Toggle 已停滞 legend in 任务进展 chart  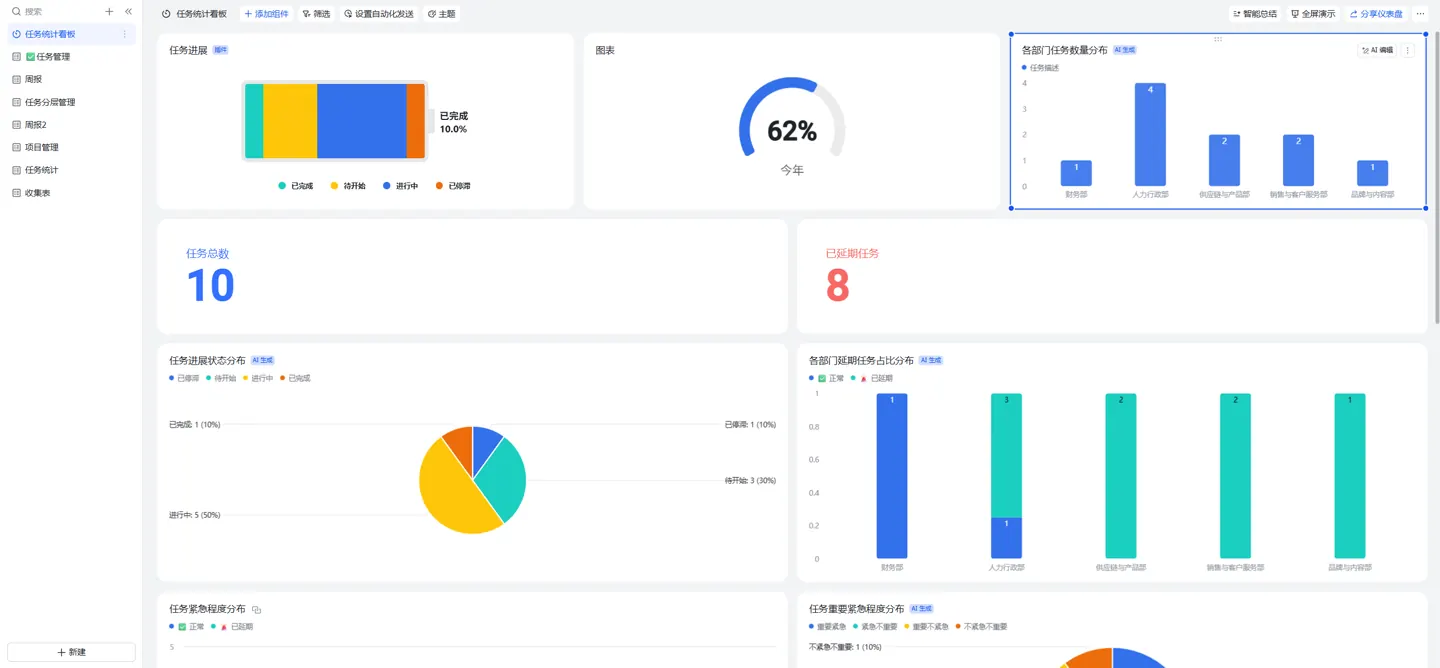[x=453, y=186]
